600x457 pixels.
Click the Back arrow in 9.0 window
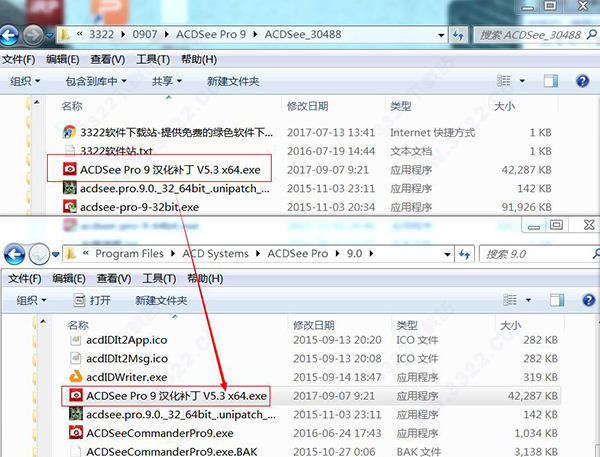tap(15, 254)
